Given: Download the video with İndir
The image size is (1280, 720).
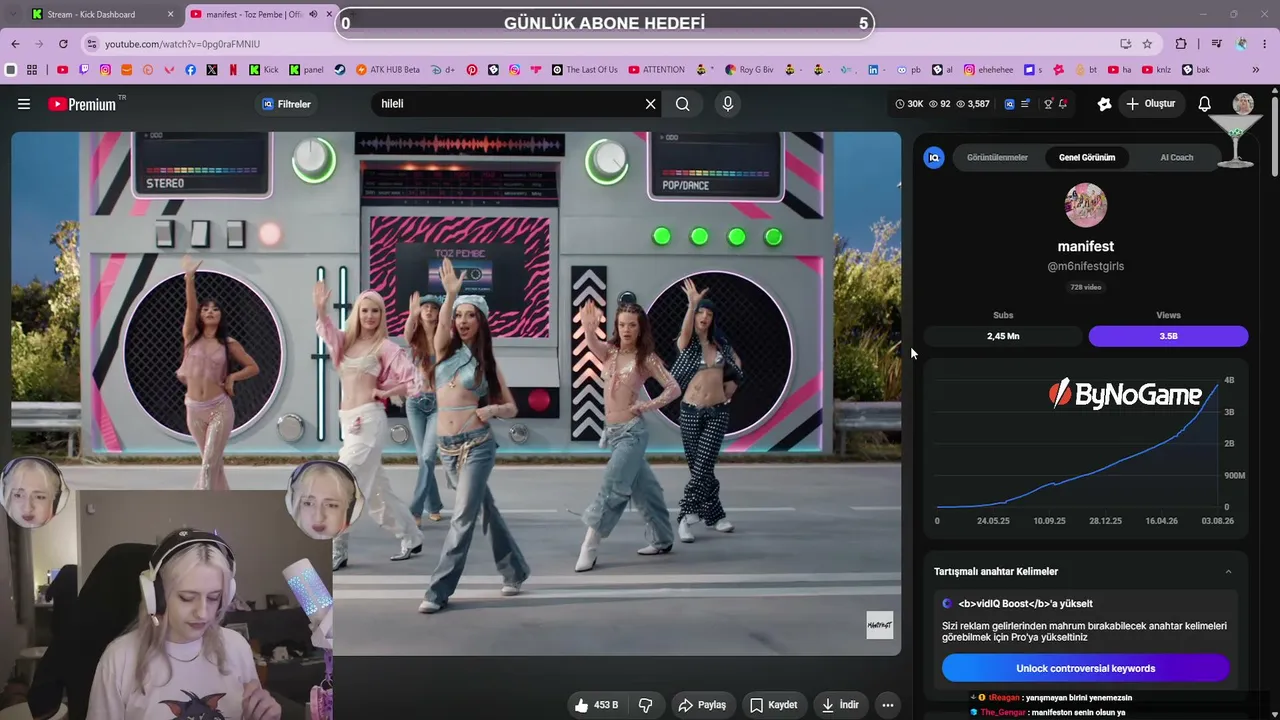Looking at the screenshot, I should tap(840, 705).
